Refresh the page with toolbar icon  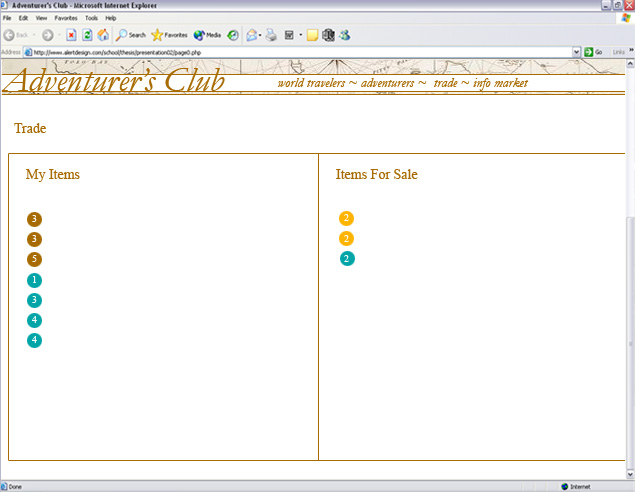(x=87, y=35)
